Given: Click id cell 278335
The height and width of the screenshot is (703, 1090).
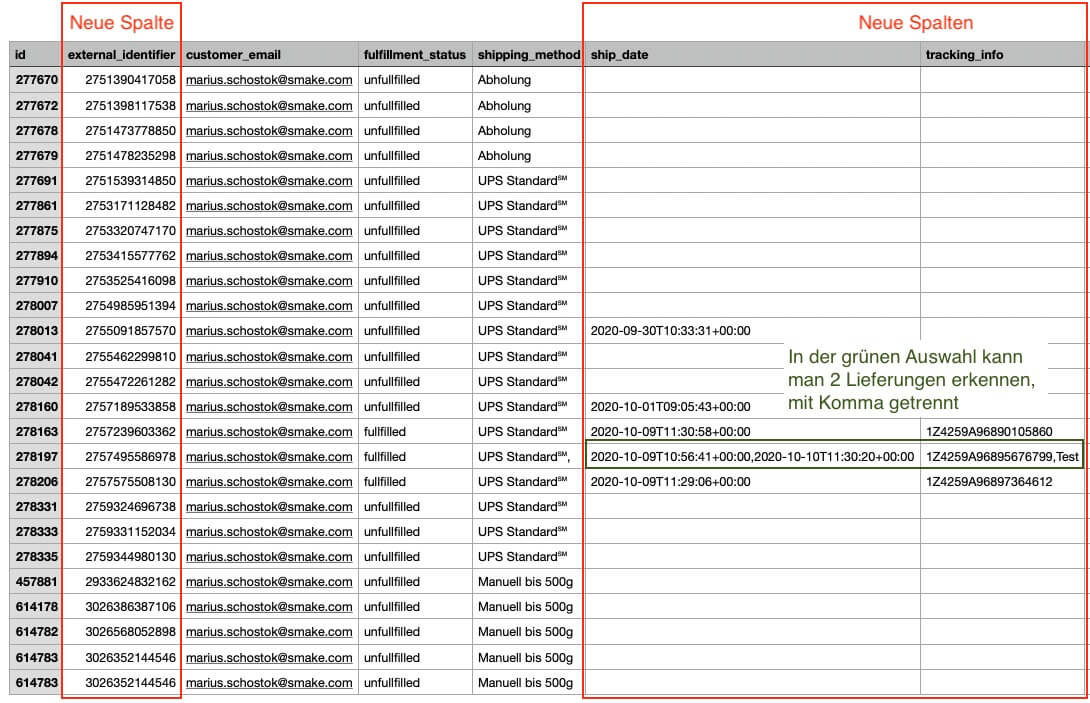Looking at the screenshot, I should (35, 557).
